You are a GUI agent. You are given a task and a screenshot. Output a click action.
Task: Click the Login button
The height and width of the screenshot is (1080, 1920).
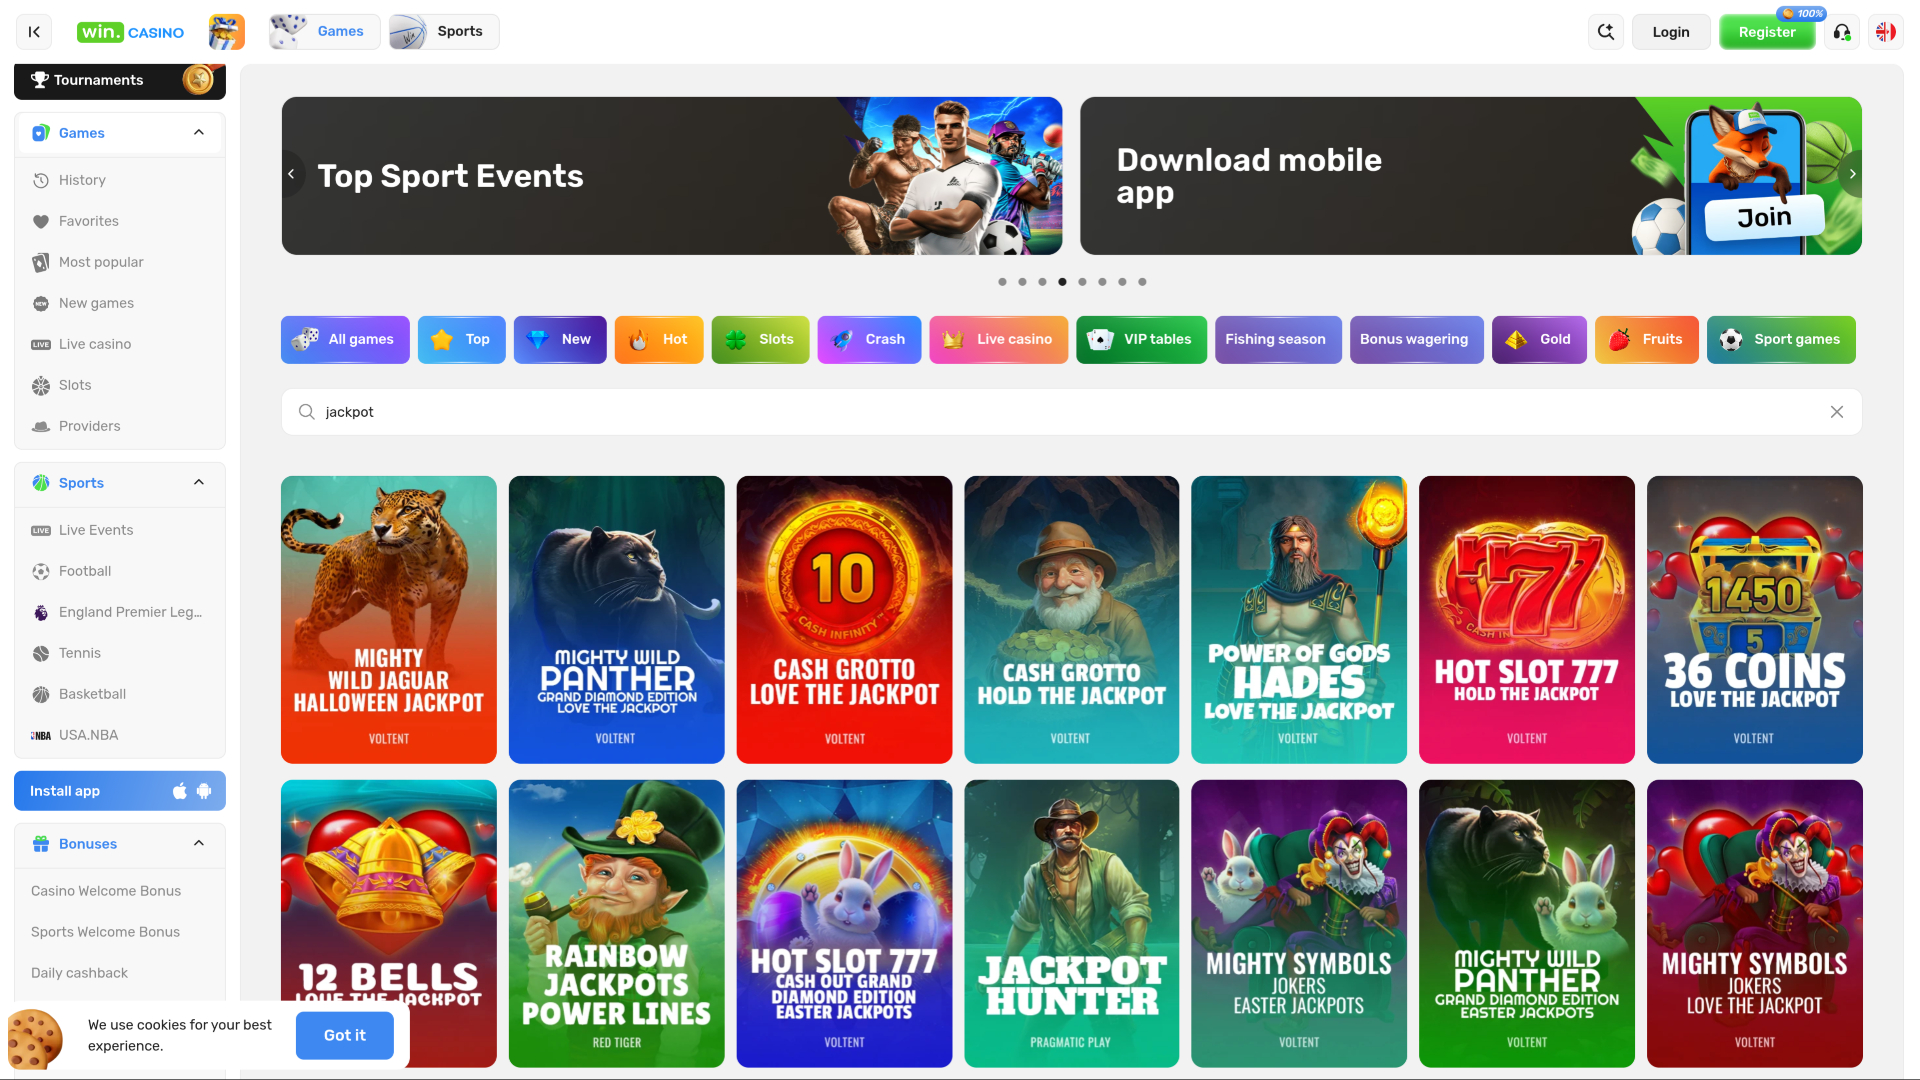1671,32
